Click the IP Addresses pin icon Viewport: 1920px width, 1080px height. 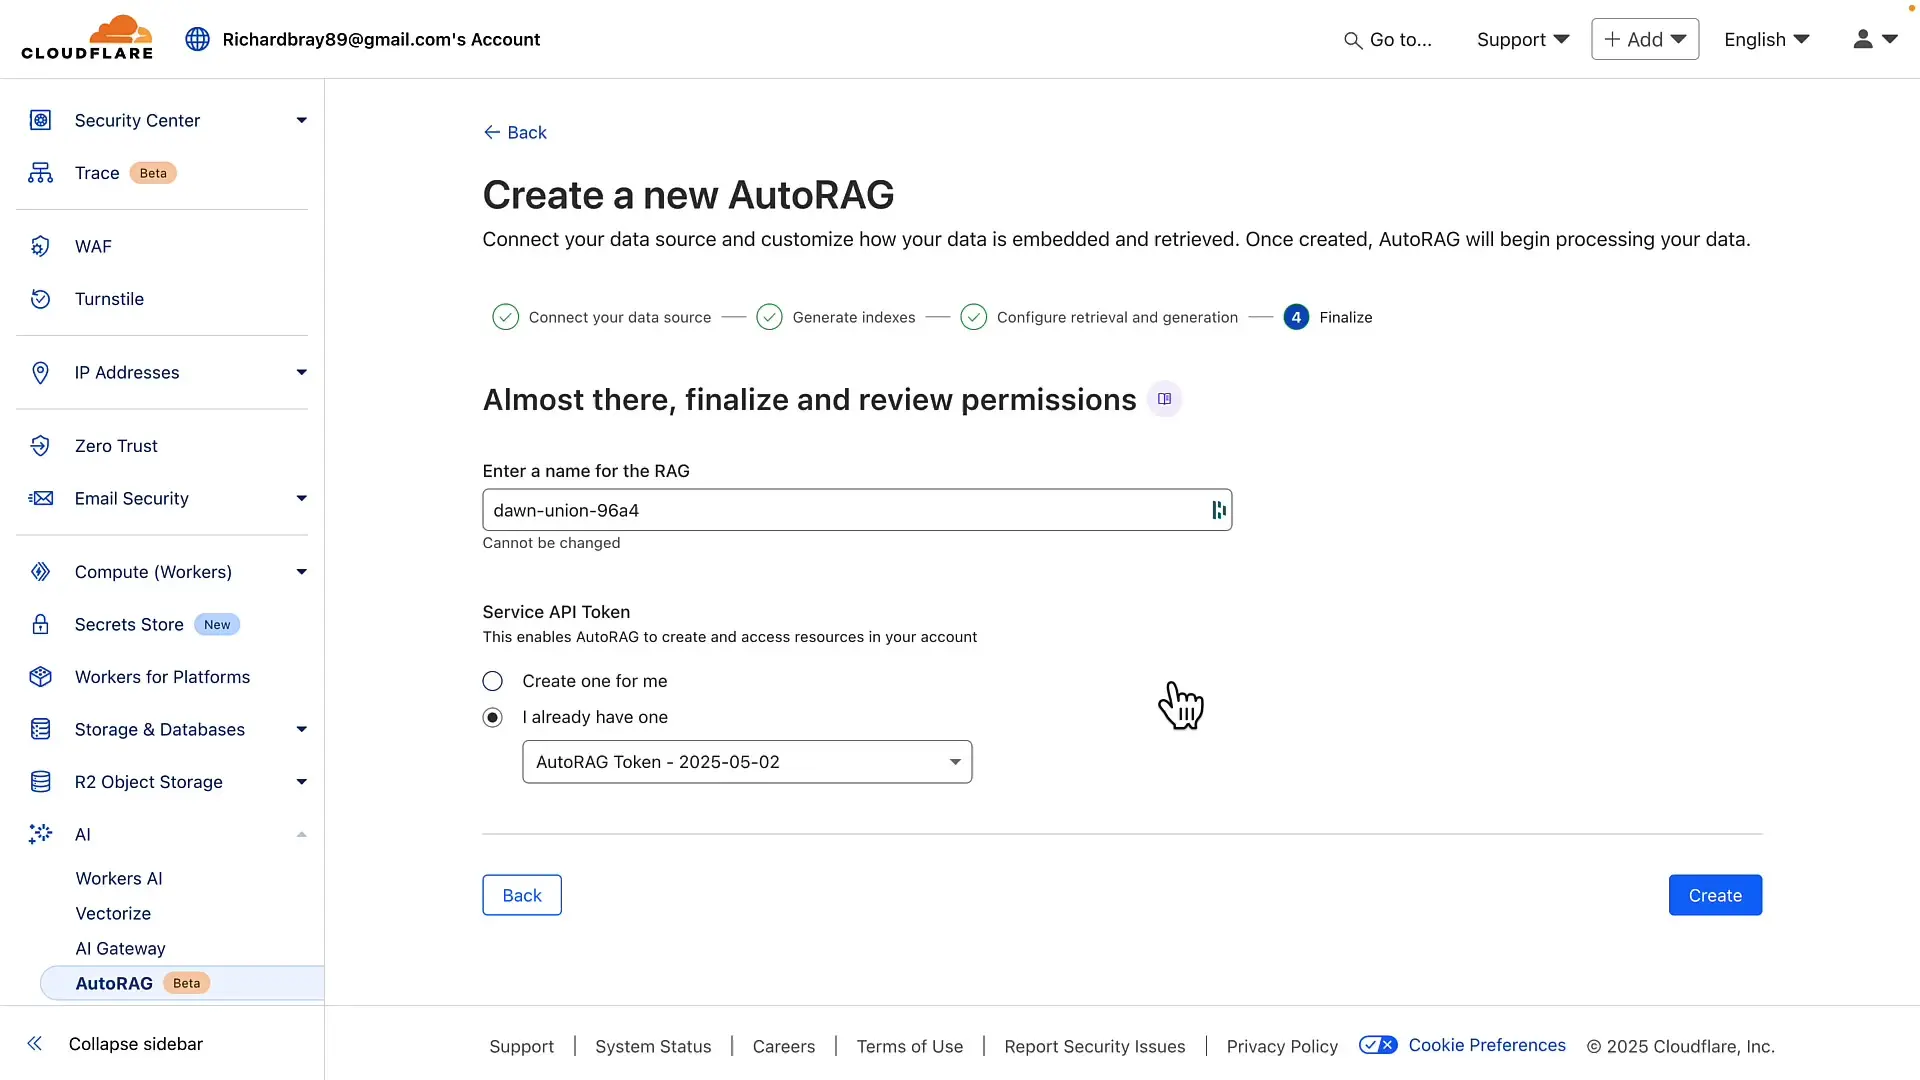(x=40, y=372)
